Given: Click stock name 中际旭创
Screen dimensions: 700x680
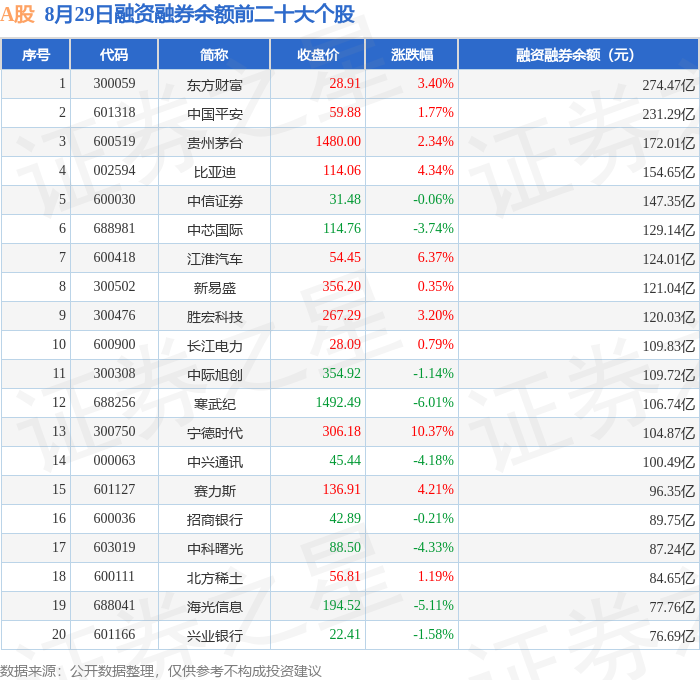Looking at the screenshot, I should tap(215, 375).
